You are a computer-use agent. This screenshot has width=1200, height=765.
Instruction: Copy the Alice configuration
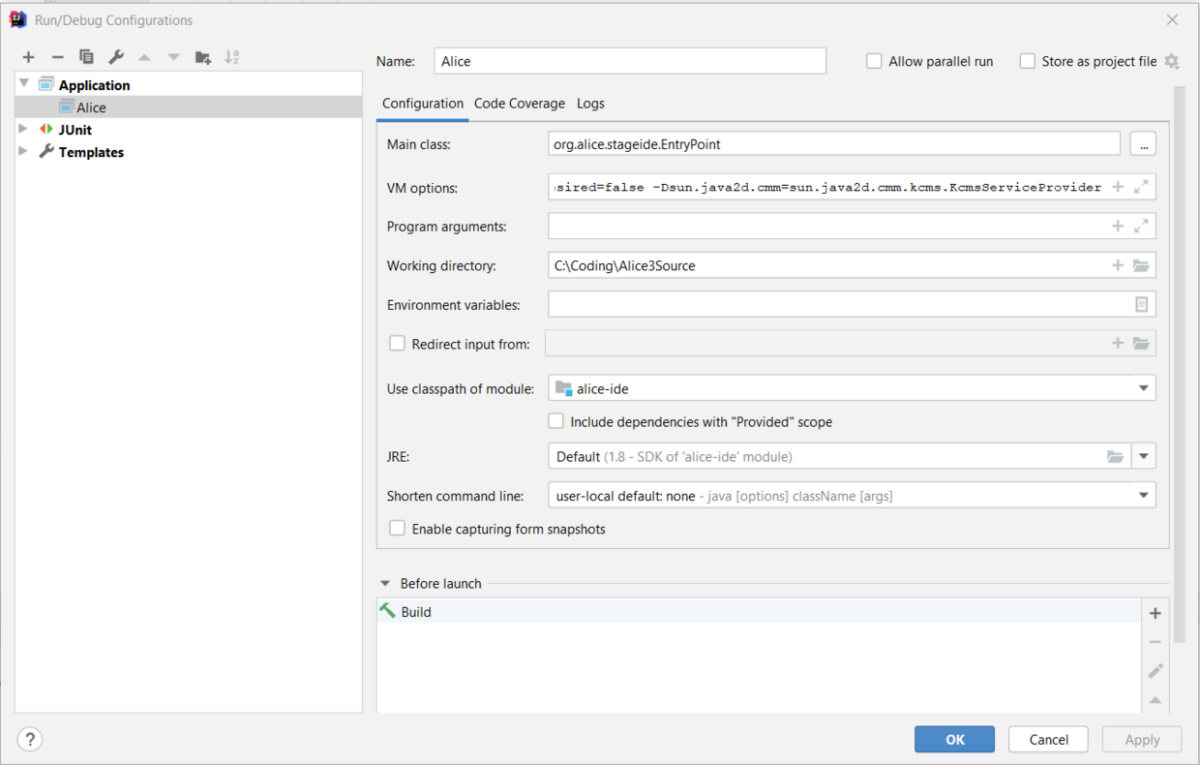point(86,57)
